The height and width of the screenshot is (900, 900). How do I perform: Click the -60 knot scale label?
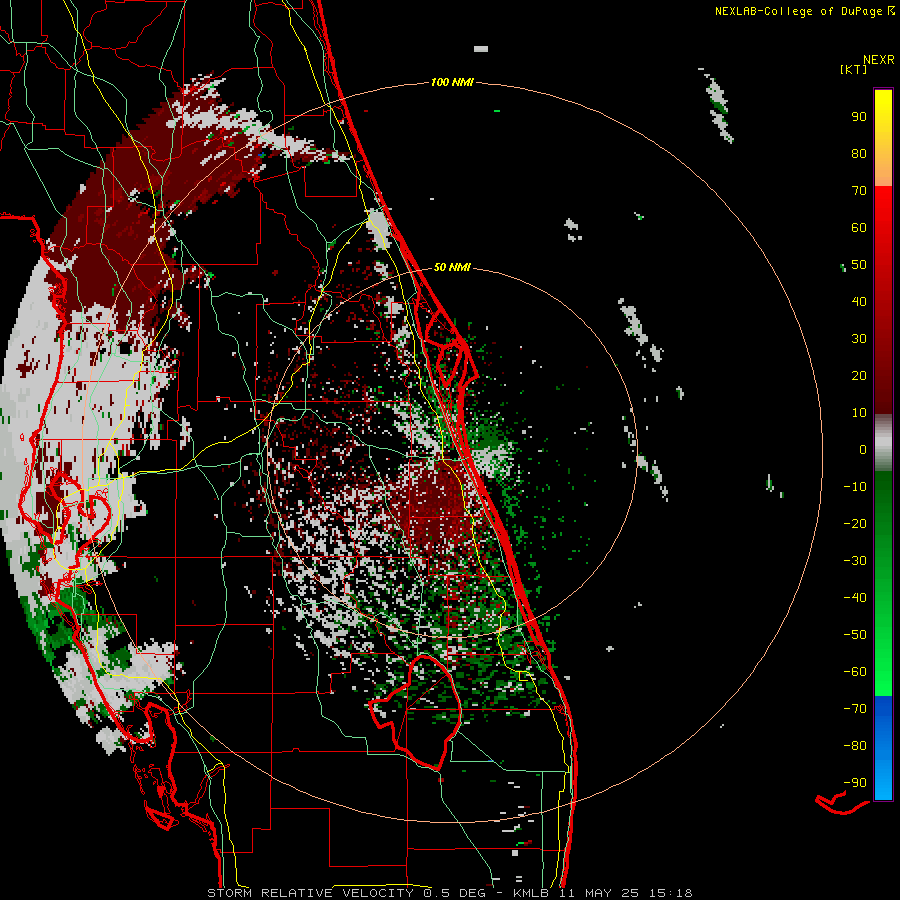(x=855, y=672)
